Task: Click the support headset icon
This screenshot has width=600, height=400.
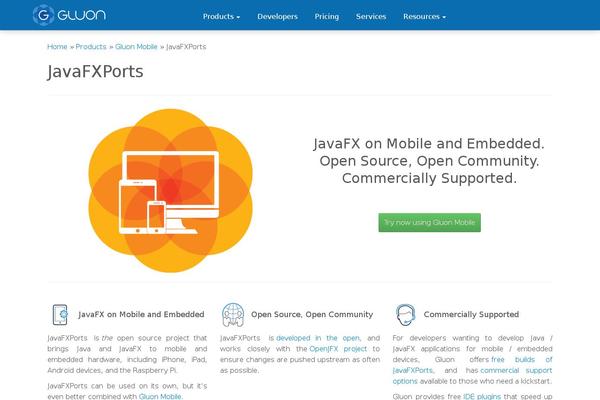Action: (406, 315)
